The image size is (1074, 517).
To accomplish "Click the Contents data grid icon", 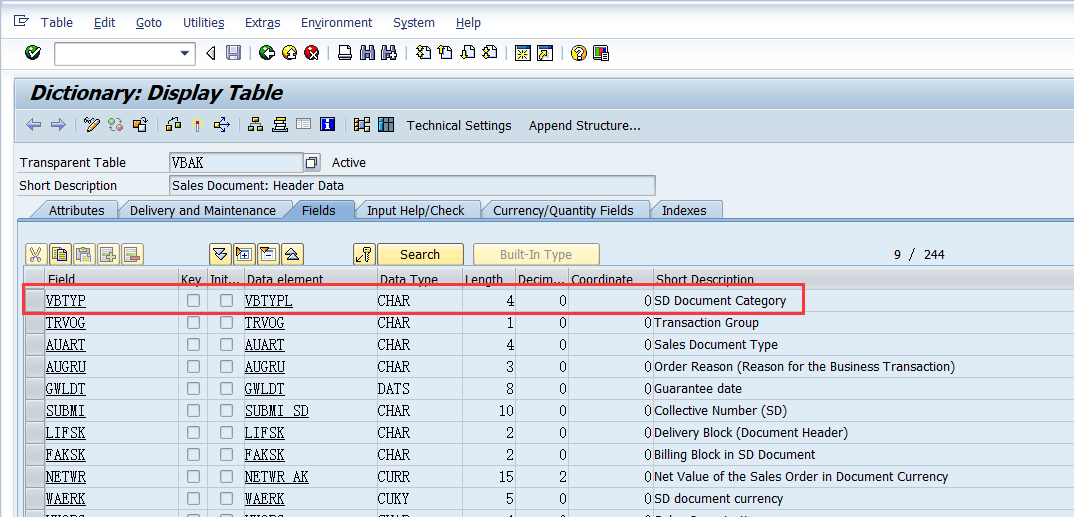I will tap(386, 125).
